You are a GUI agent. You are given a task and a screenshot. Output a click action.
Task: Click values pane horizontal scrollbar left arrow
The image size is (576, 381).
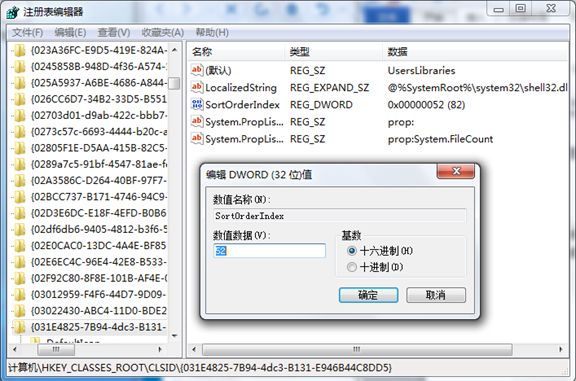tap(194, 349)
